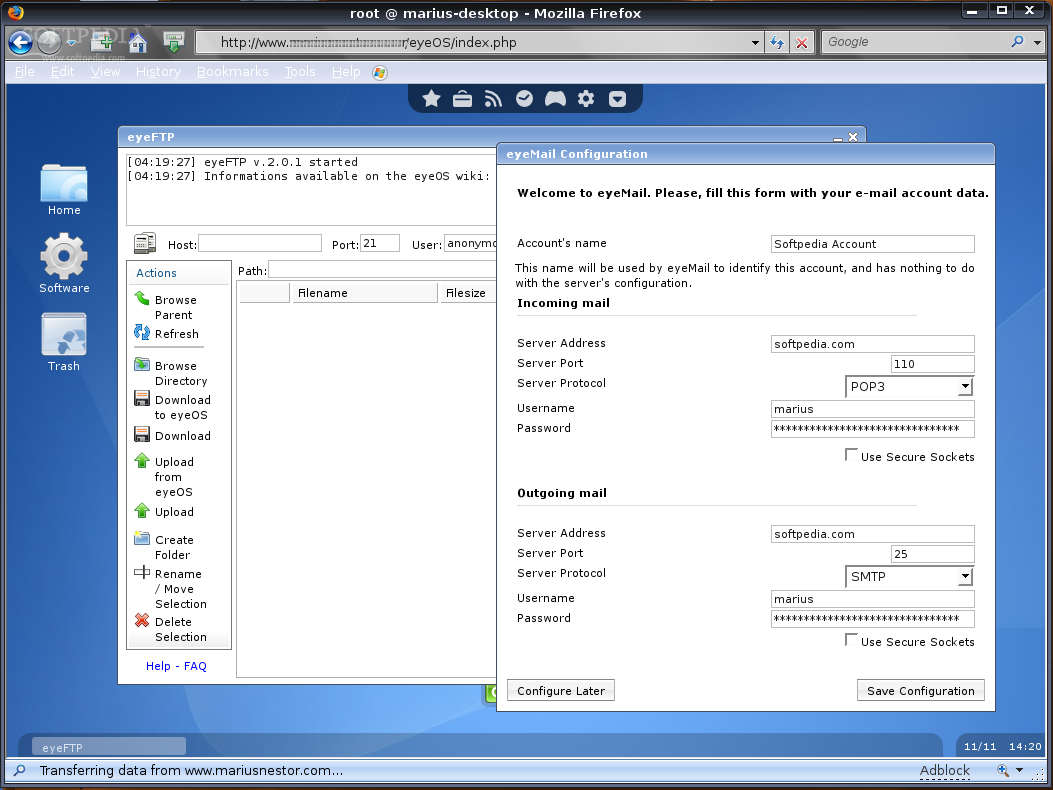Open the Software desktop gear icon
The width and height of the screenshot is (1053, 790).
point(64,263)
